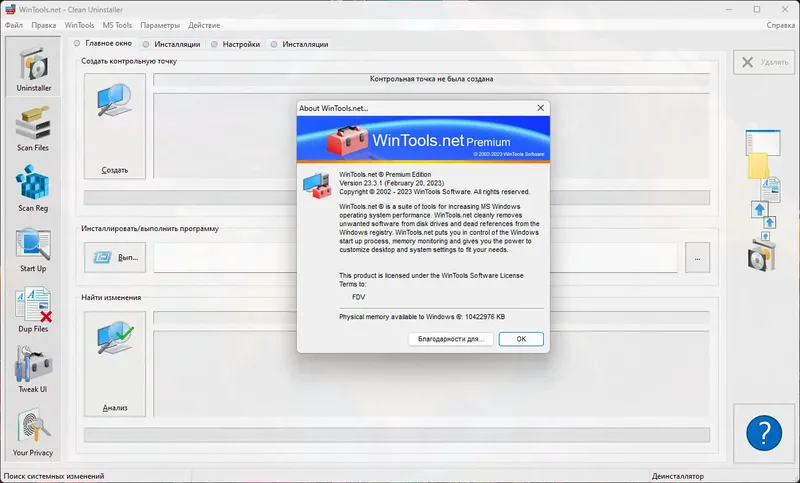
Task: Click the WinTools.net Premium banner image
Action: [423, 139]
